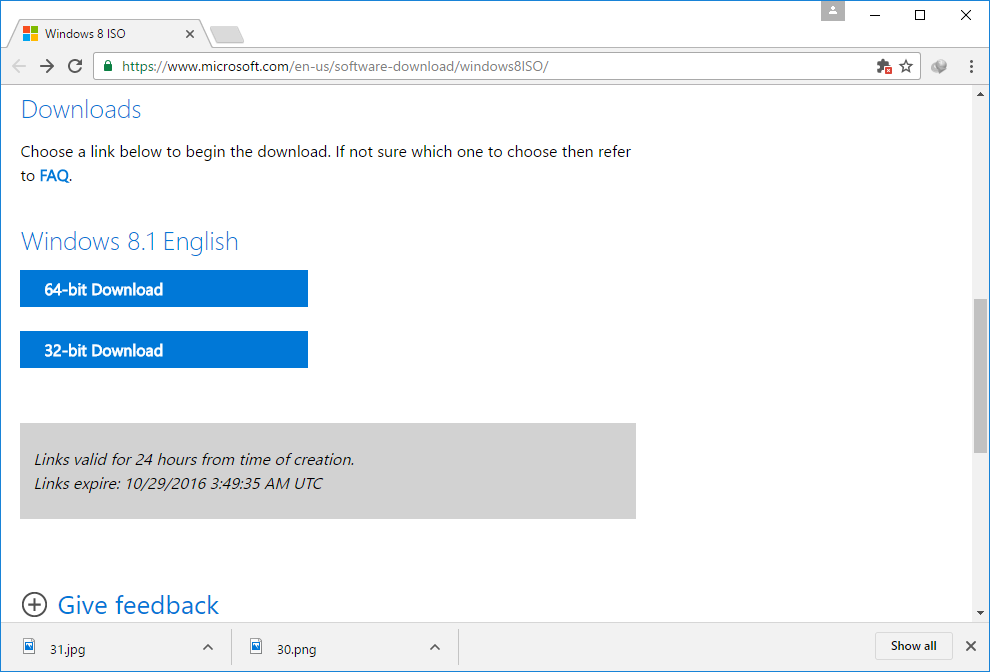The height and width of the screenshot is (672, 990).
Task: Click the blocked plugin puzzle icon
Action: point(884,66)
